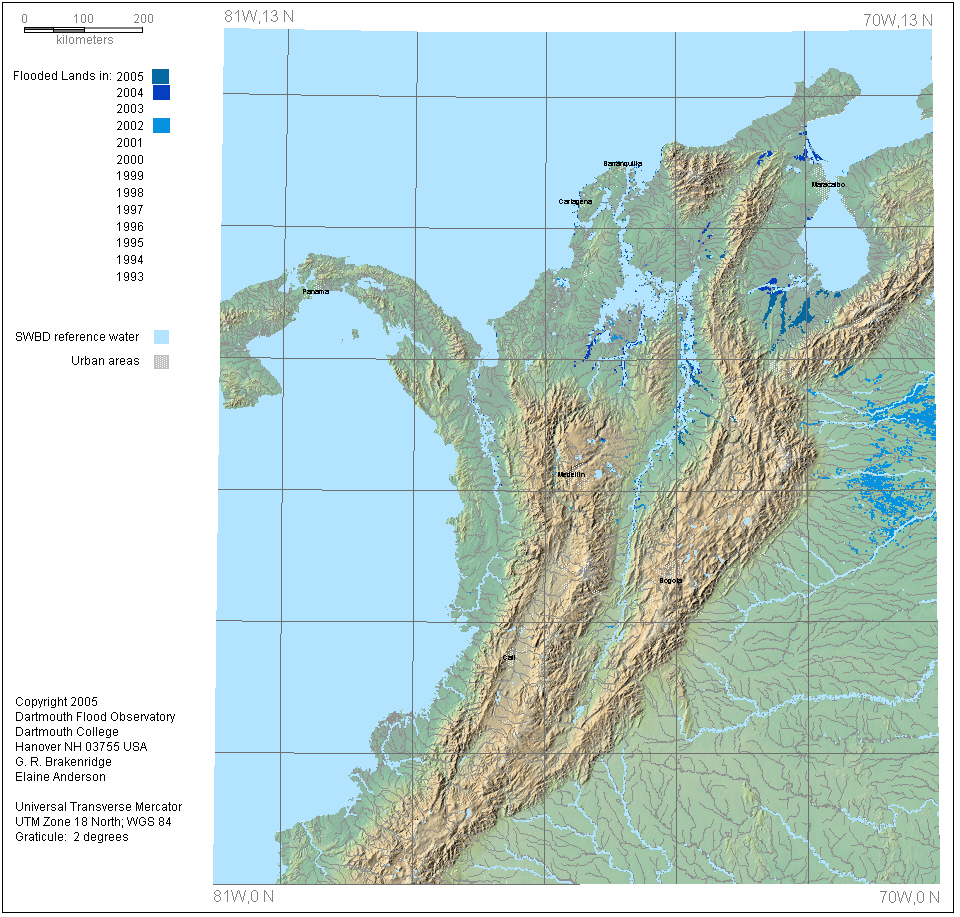
Task: Pick the 2002 light blue legend swatch
Action: (x=161, y=126)
